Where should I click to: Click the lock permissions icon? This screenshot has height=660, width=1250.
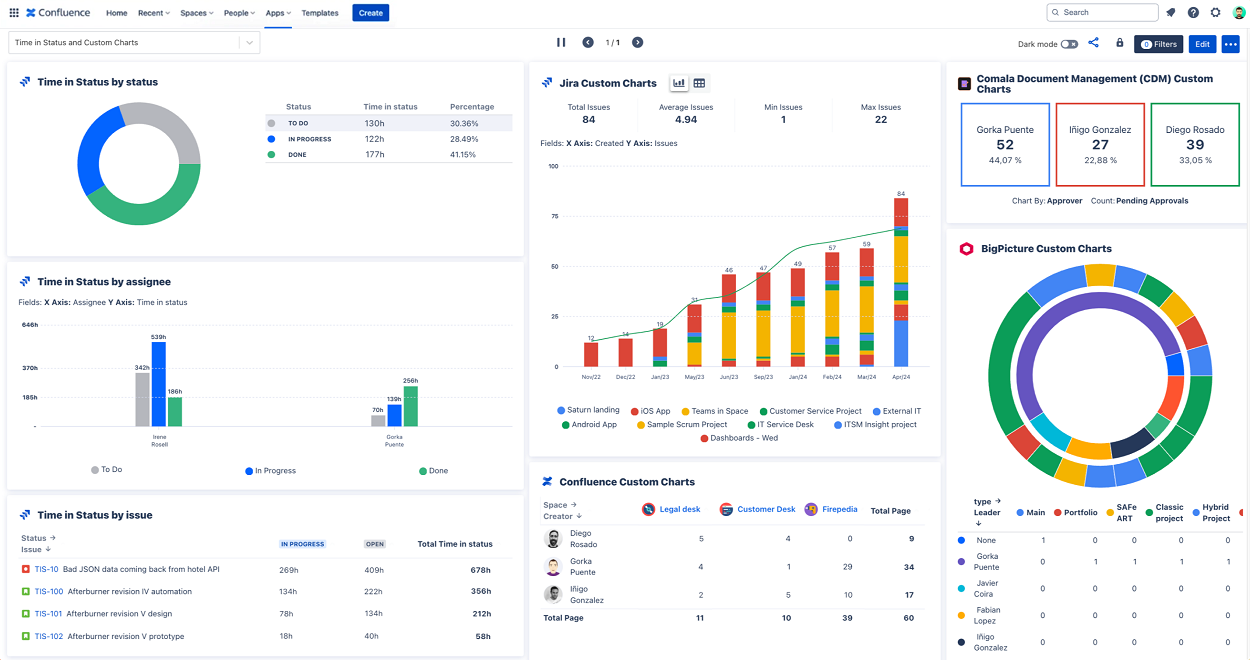click(x=1119, y=43)
